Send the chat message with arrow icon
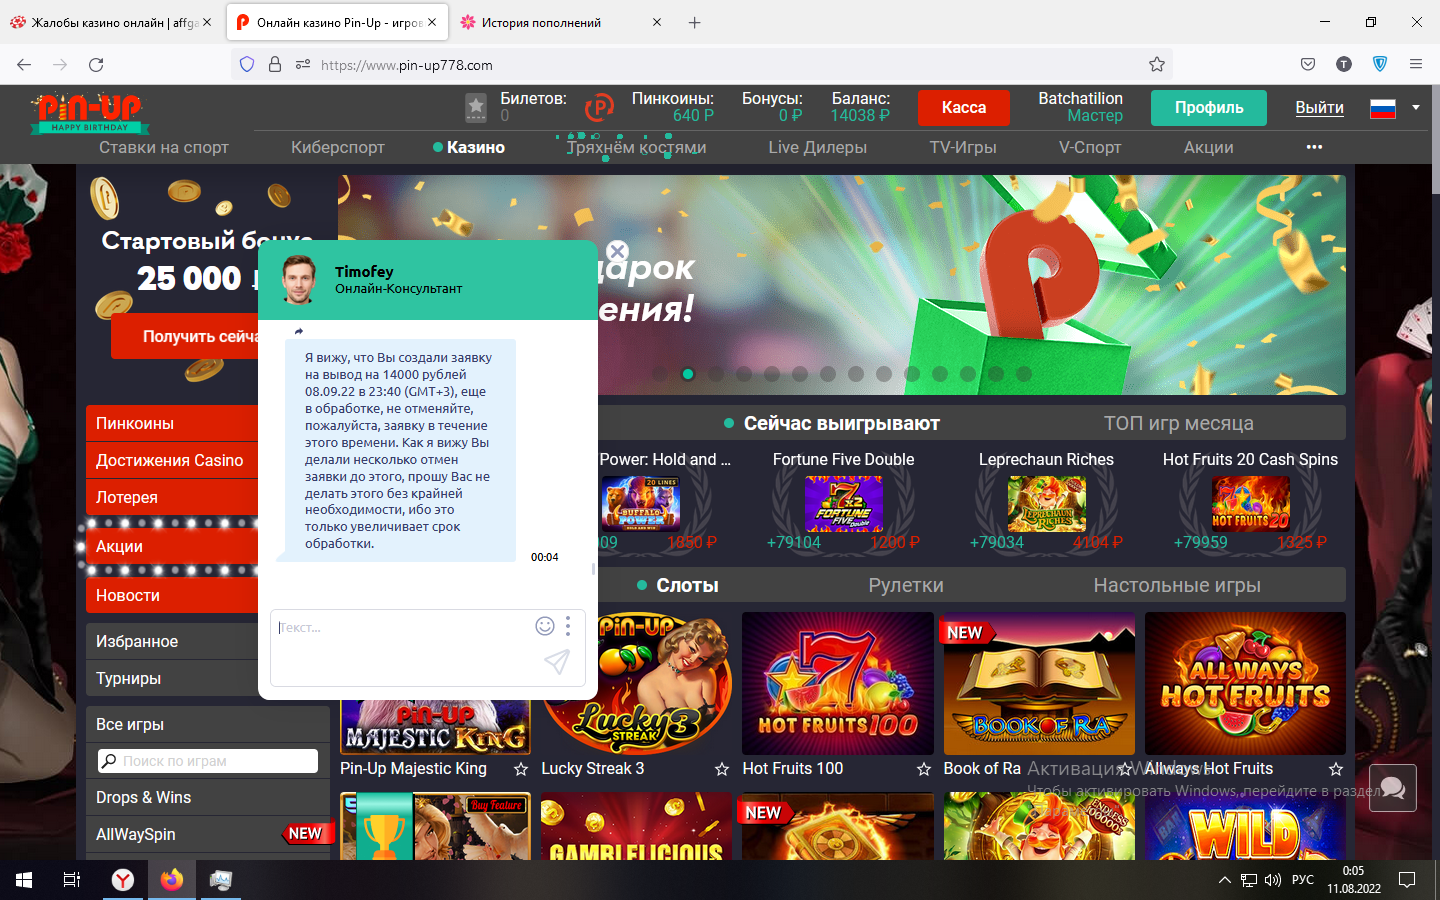 pyautogui.click(x=557, y=661)
